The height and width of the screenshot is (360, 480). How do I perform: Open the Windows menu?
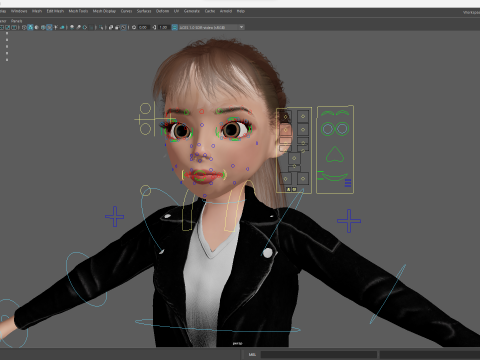(19, 11)
